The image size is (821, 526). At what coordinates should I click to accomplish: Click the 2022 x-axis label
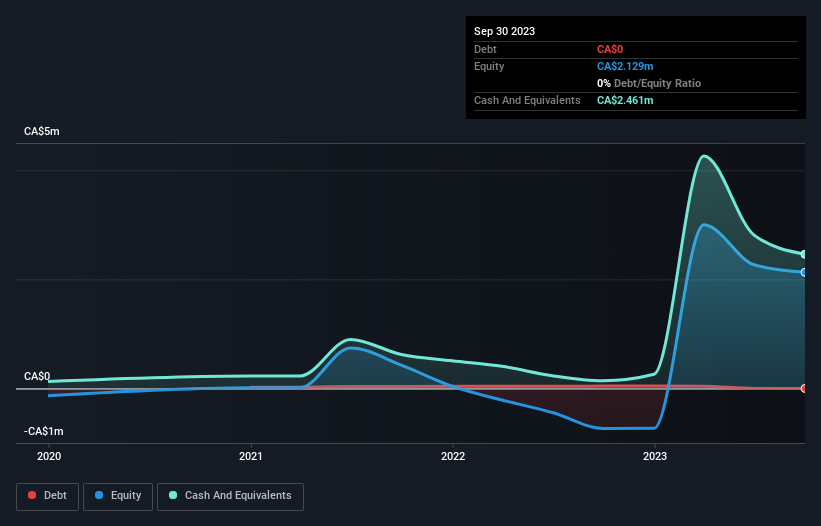coord(453,456)
